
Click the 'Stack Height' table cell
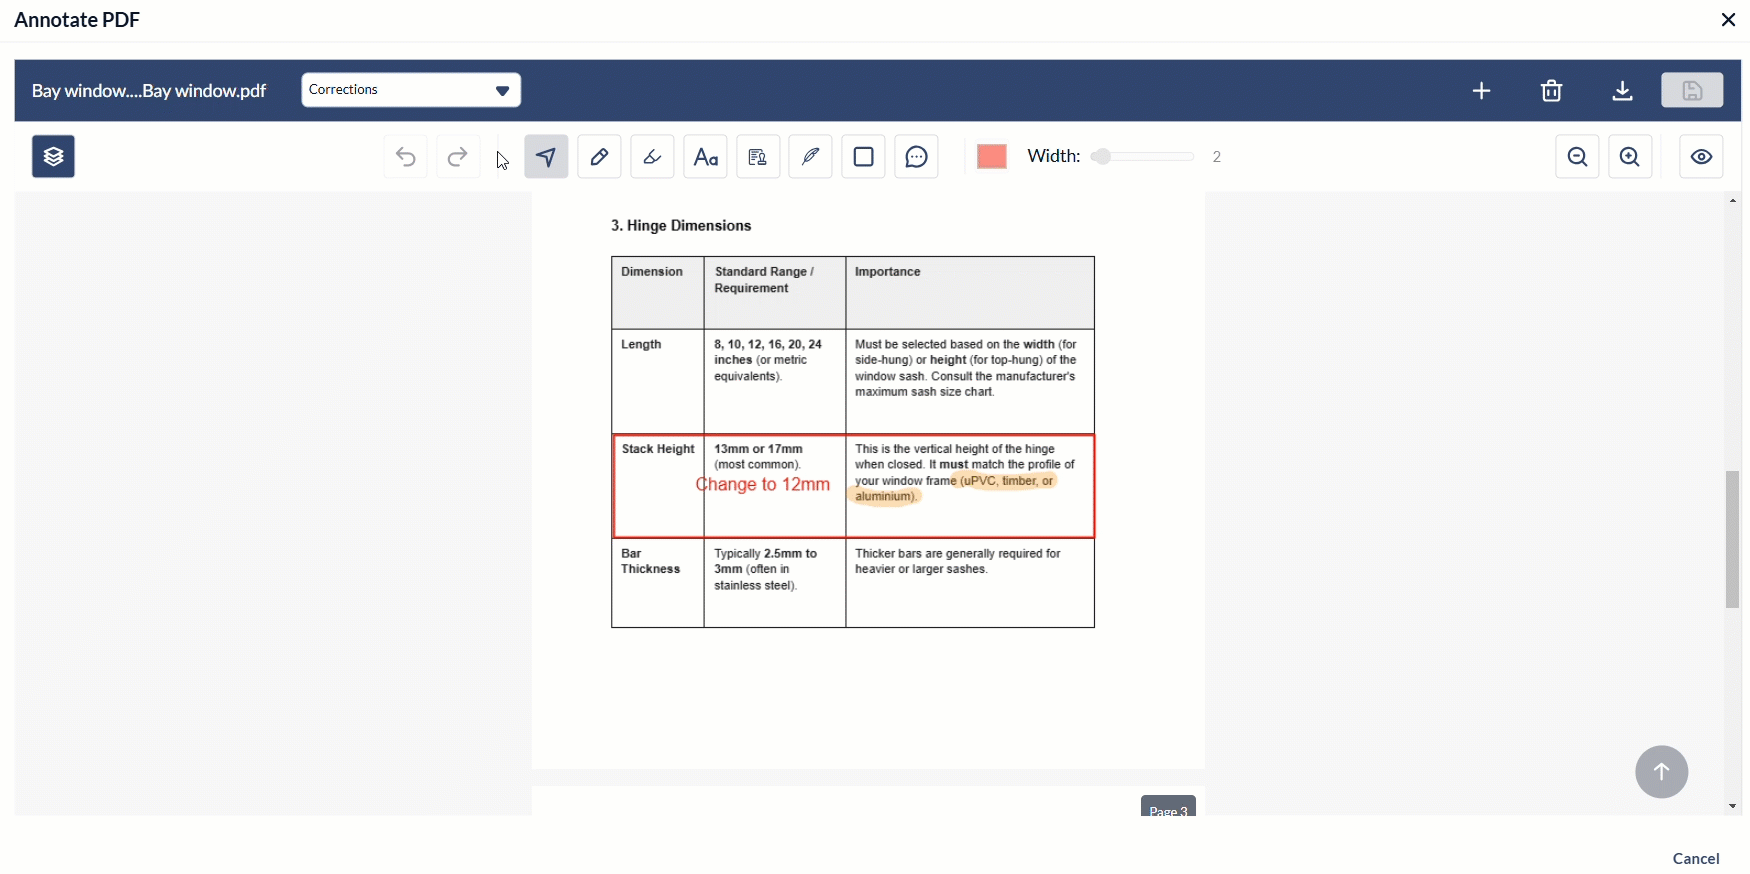[659, 486]
